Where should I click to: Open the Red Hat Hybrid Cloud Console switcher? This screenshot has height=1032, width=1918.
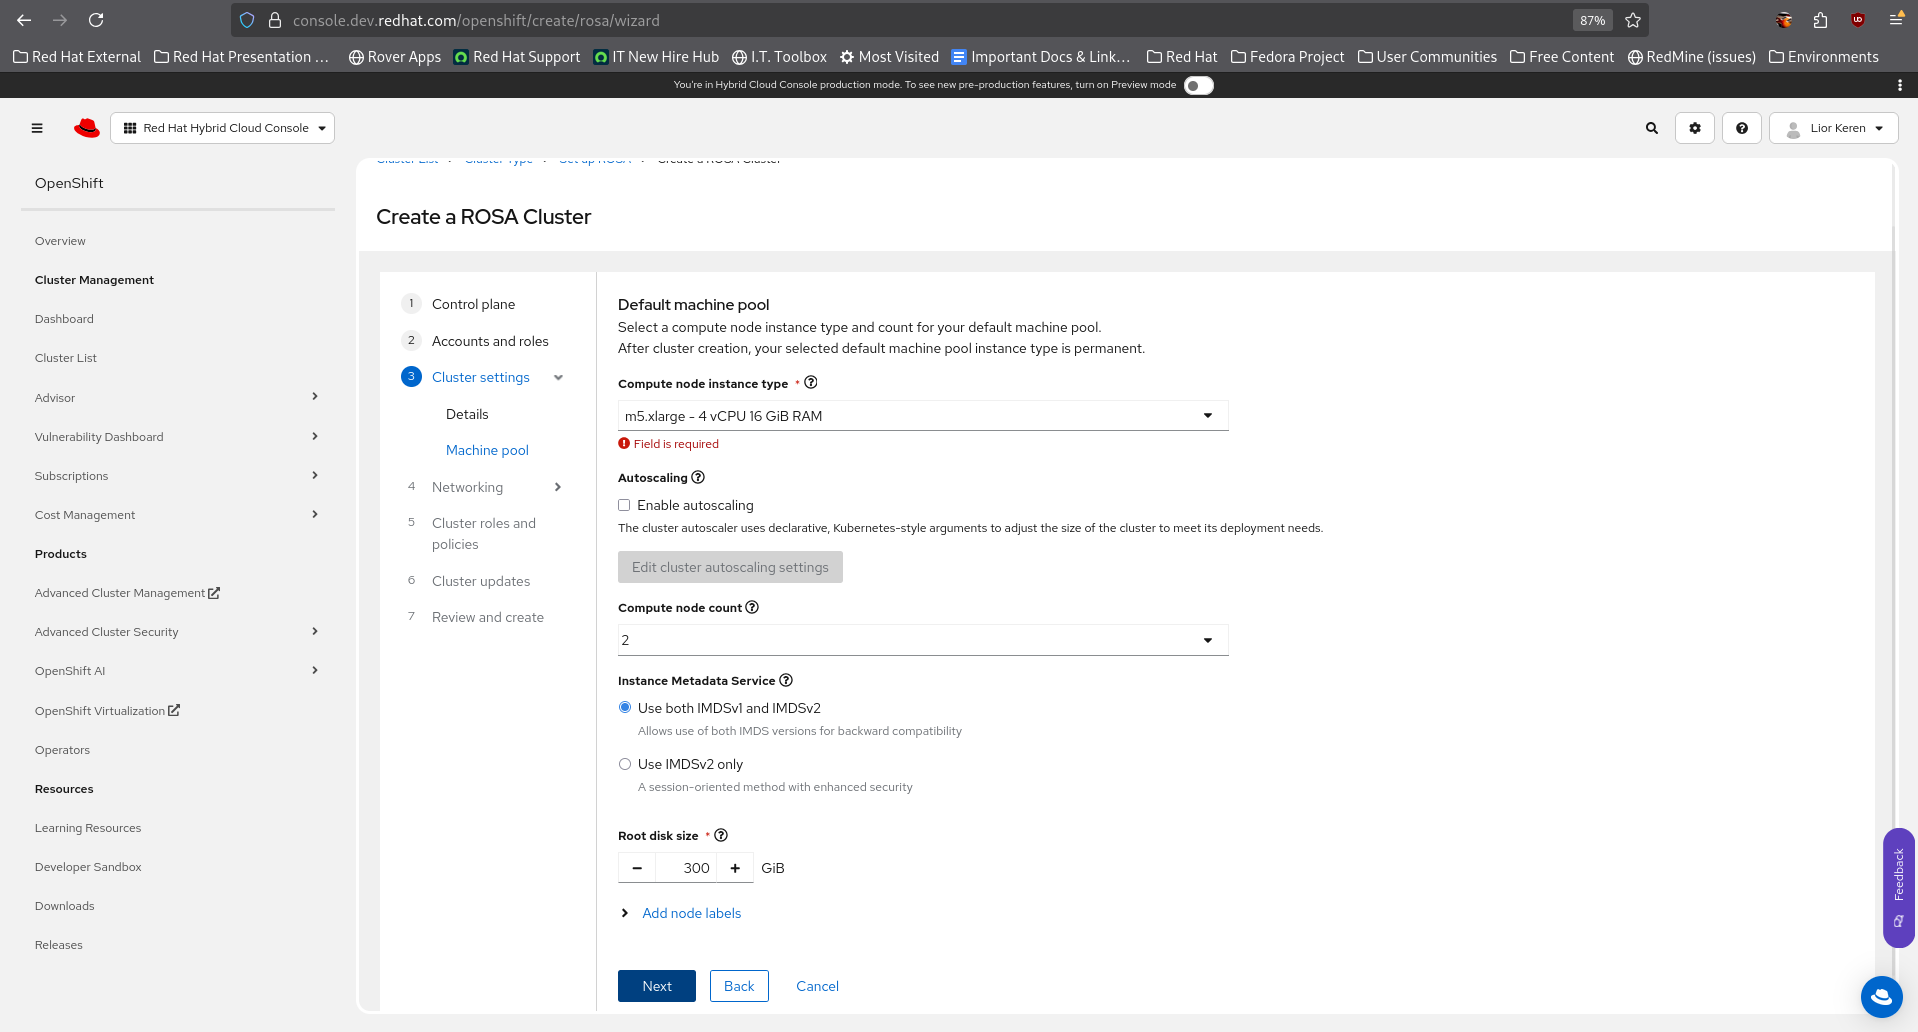[x=222, y=128]
